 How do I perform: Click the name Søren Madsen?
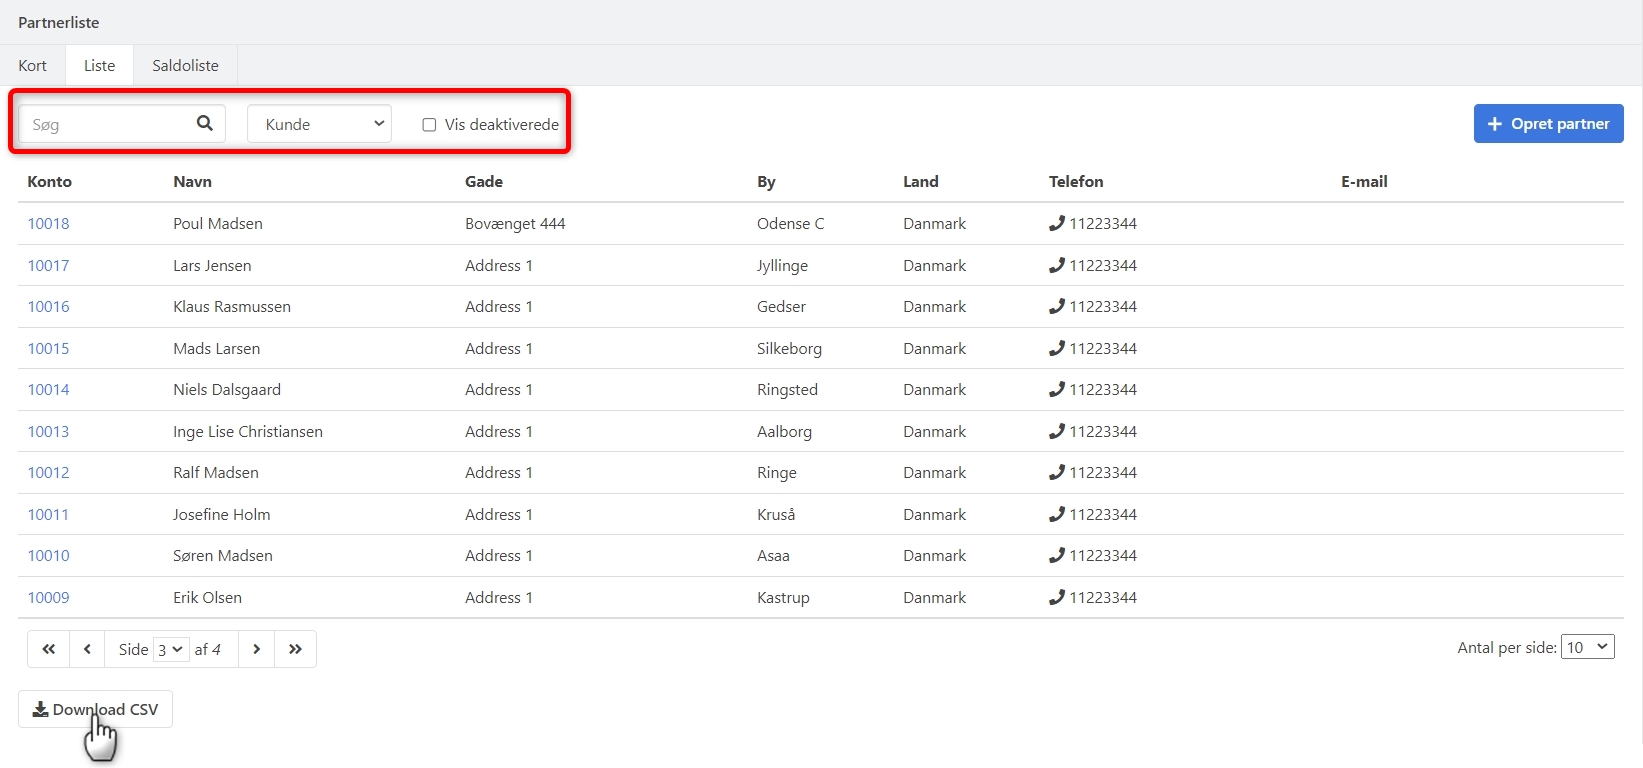tap(223, 555)
